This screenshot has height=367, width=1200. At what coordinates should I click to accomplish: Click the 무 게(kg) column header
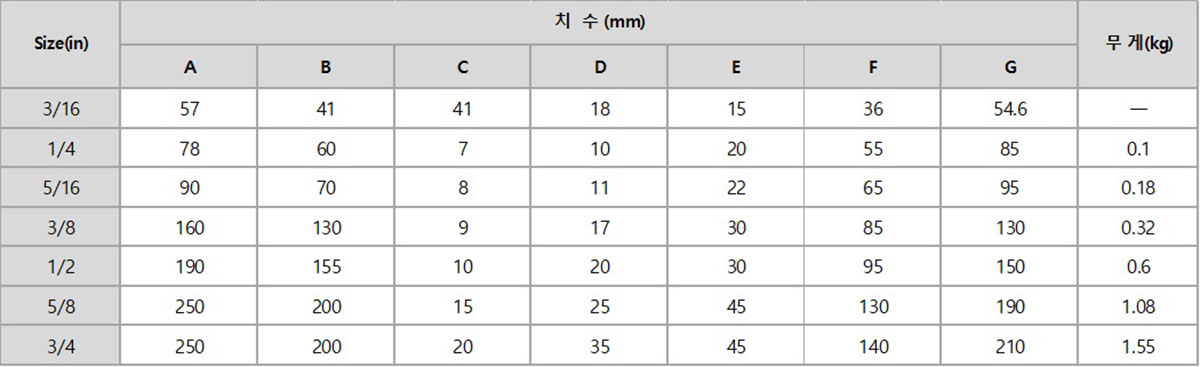click(1138, 45)
